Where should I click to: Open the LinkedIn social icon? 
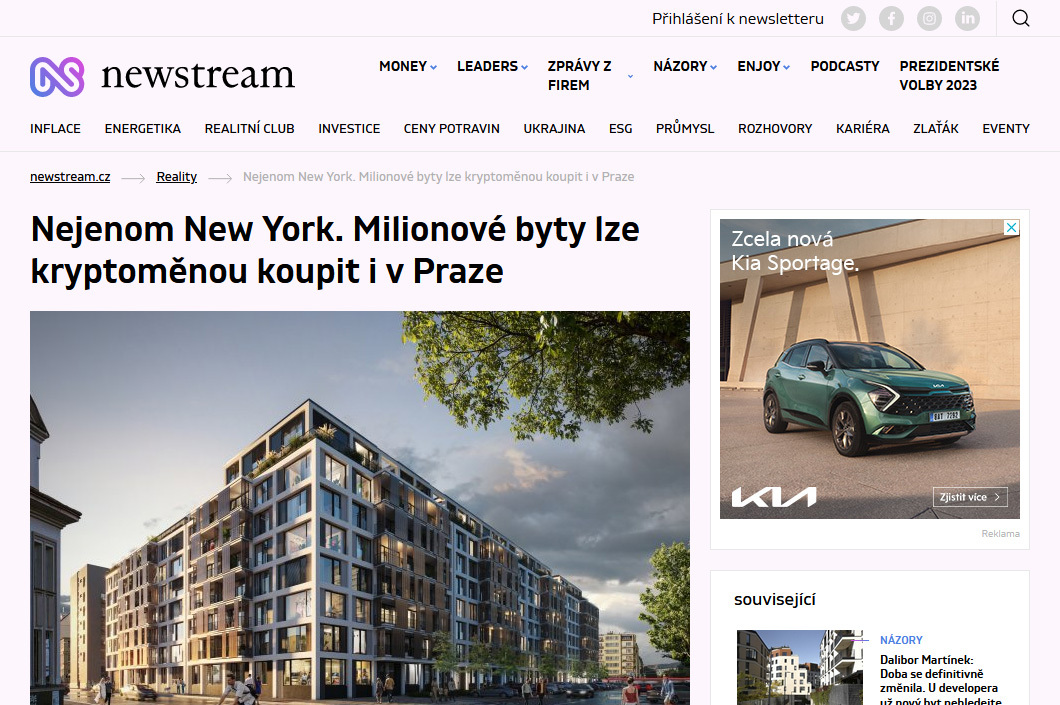[x=967, y=18]
